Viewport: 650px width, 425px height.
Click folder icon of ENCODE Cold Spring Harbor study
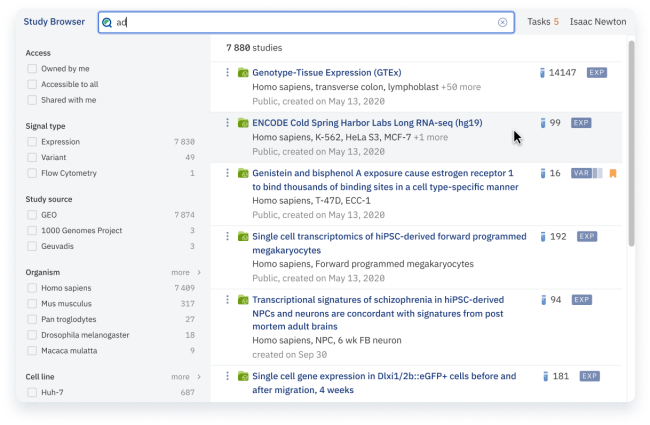[x=243, y=123]
